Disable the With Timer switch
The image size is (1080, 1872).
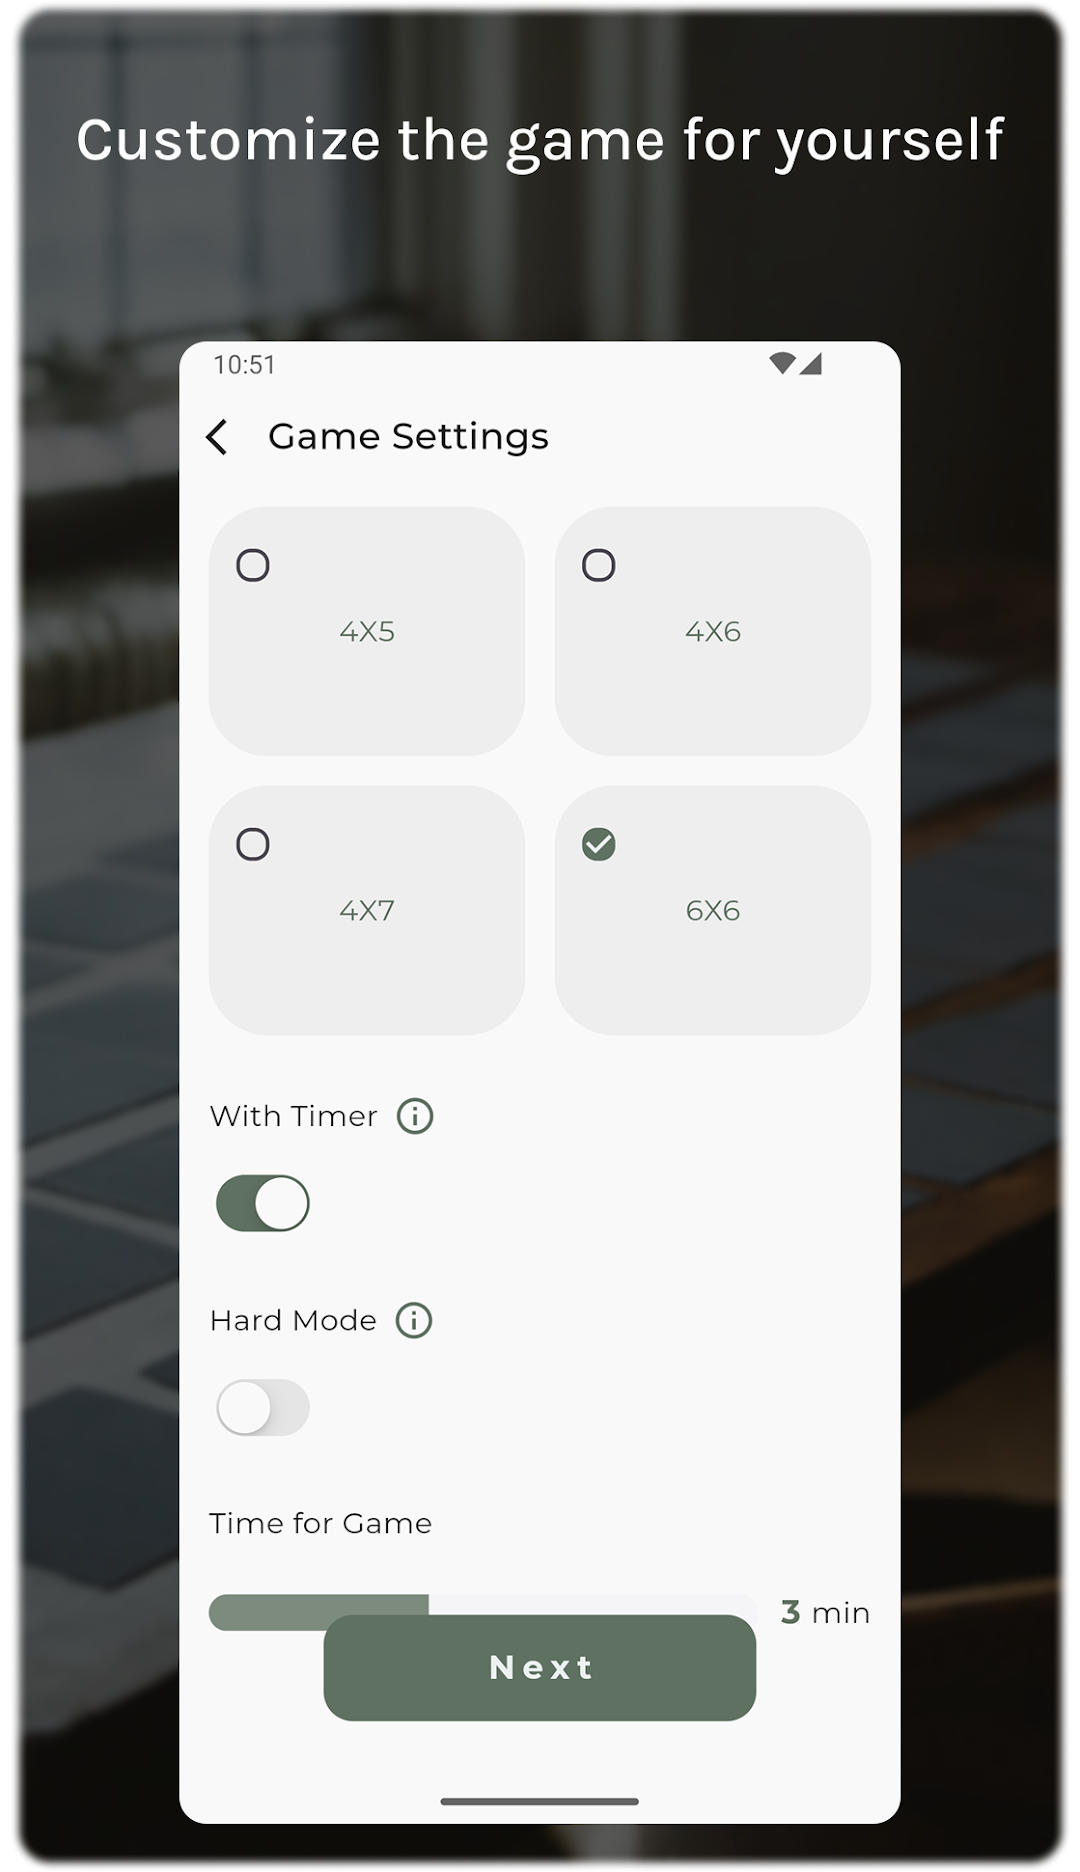[263, 1203]
